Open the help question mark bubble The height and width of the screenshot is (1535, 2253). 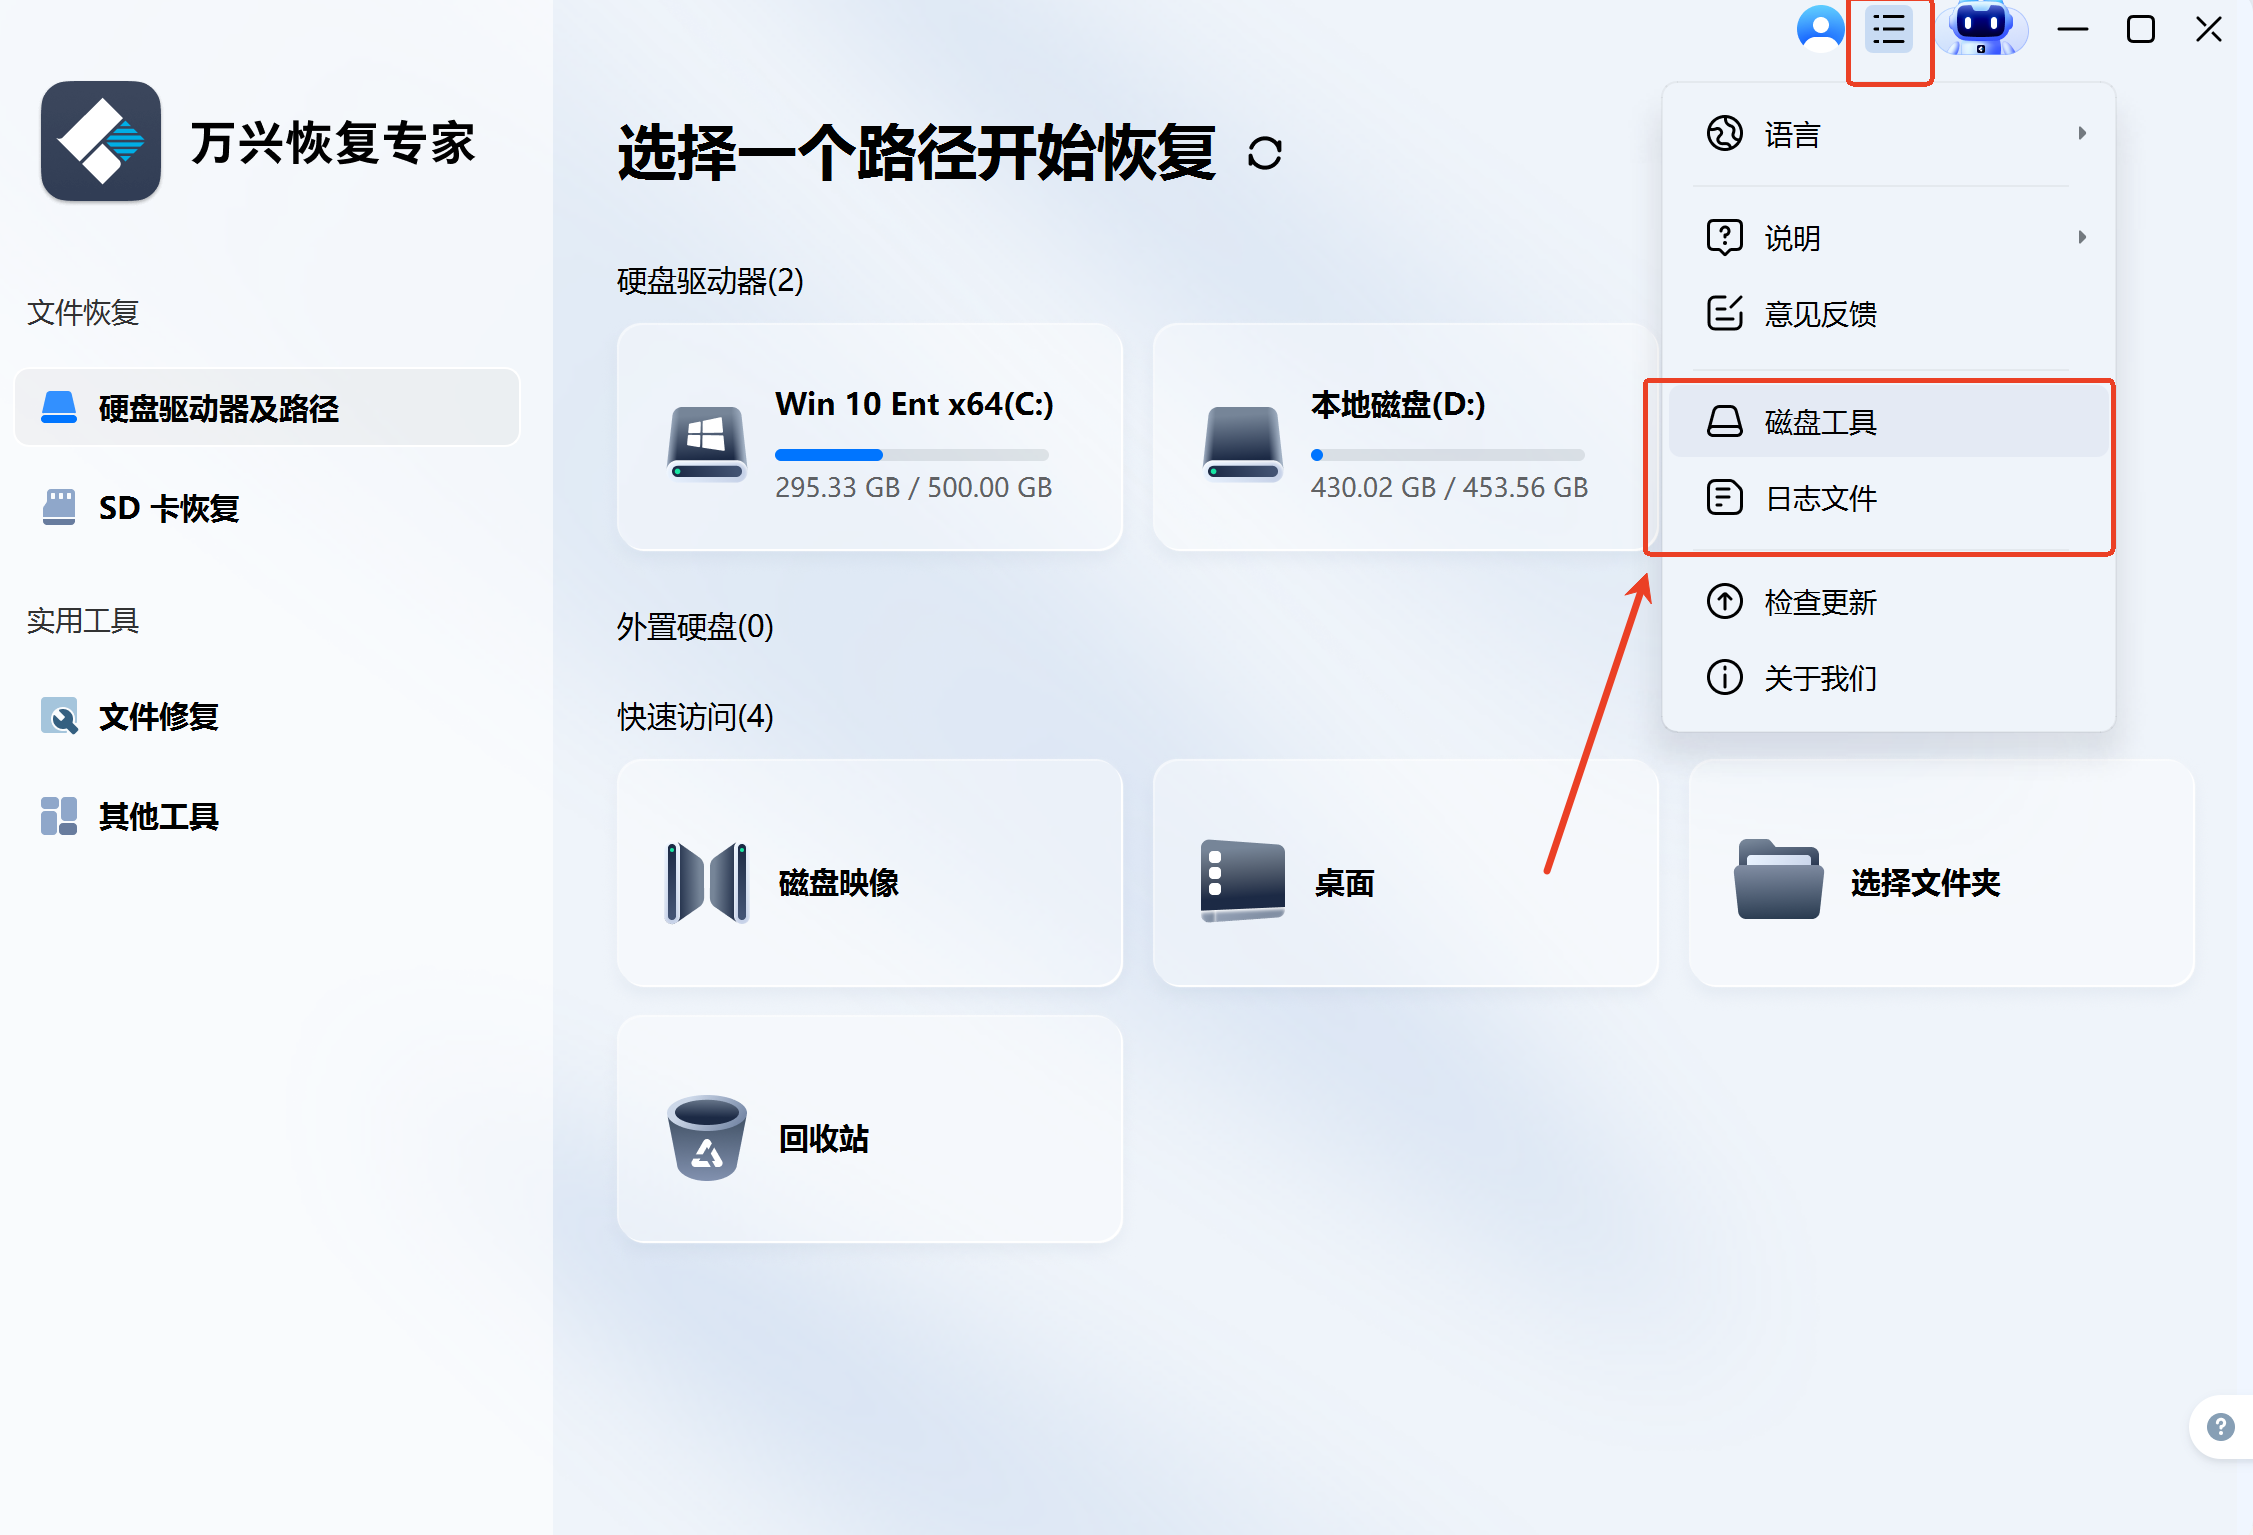[2220, 1427]
